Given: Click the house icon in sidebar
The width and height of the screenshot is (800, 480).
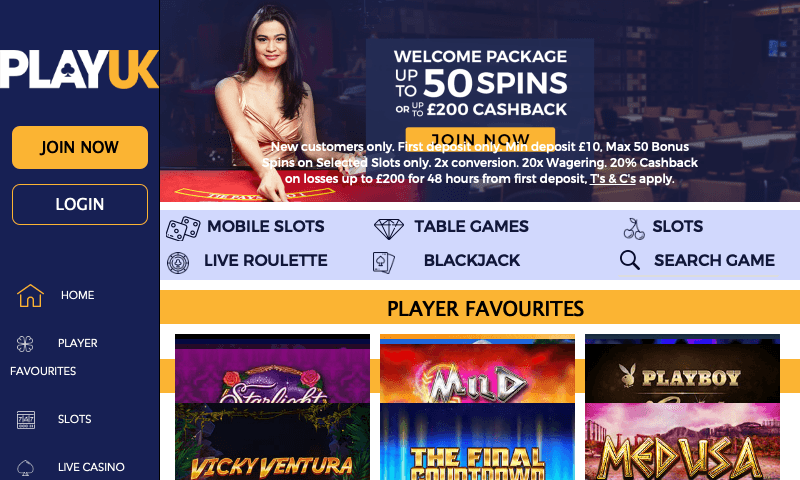Looking at the screenshot, I should point(30,295).
